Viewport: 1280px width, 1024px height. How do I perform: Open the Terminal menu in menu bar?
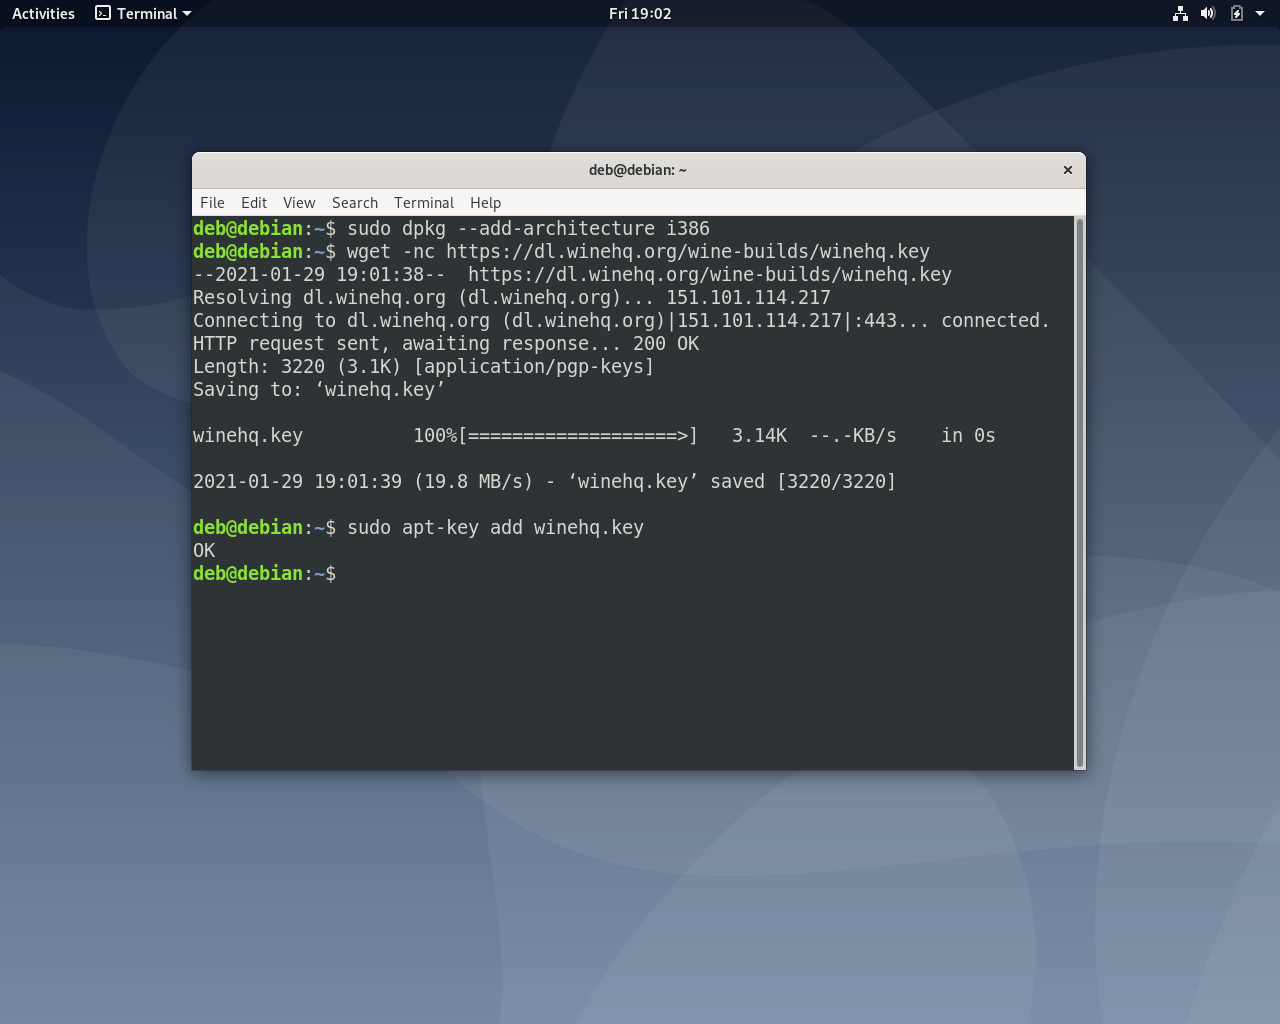(x=424, y=202)
